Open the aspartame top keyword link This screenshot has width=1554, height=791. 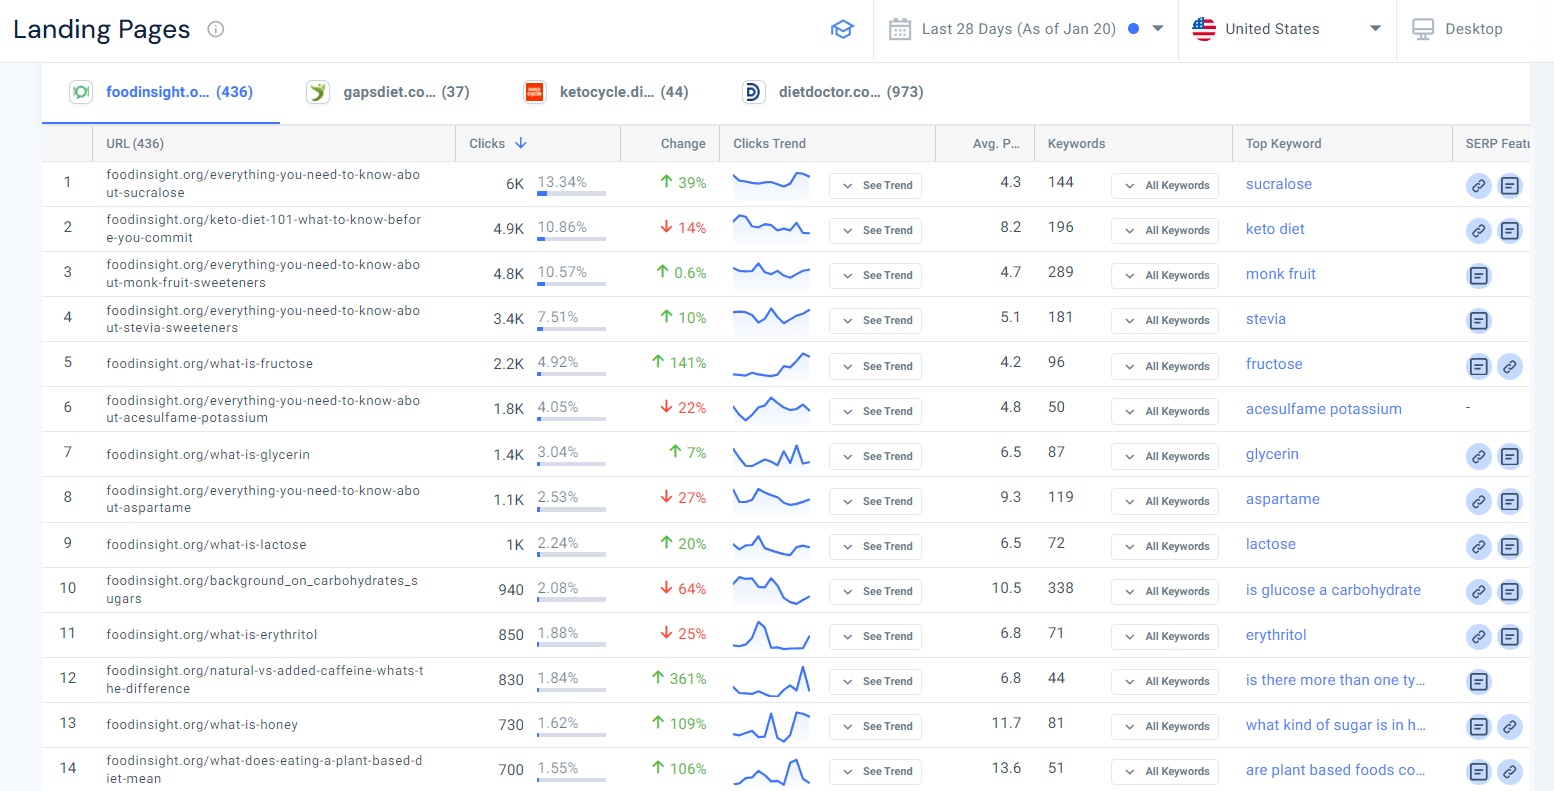tap(1282, 499)
